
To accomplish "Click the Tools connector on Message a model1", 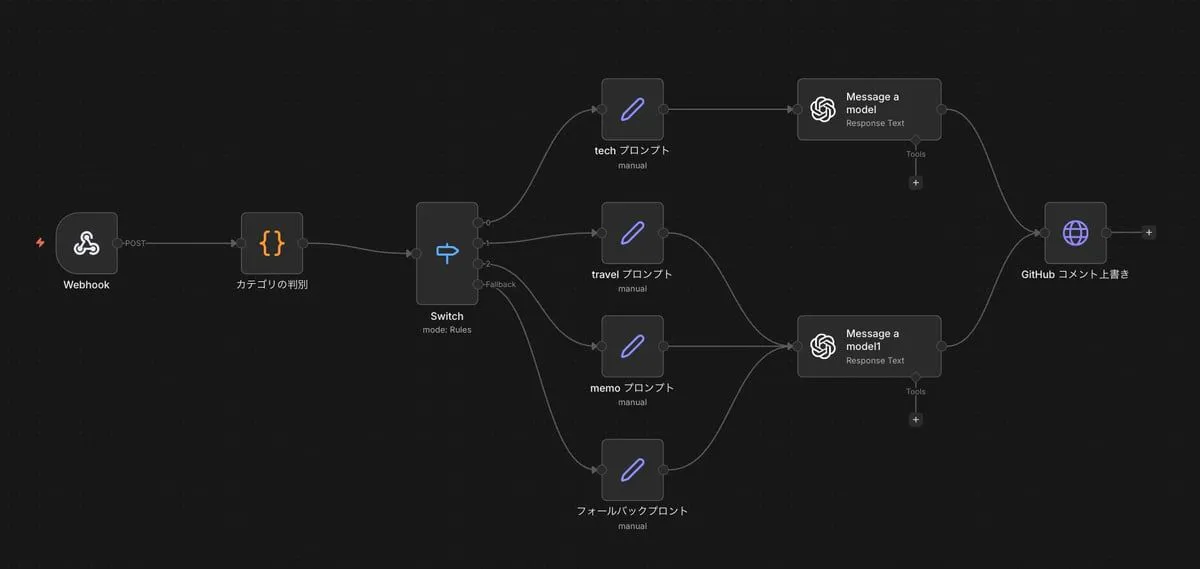I will (915, 378).
